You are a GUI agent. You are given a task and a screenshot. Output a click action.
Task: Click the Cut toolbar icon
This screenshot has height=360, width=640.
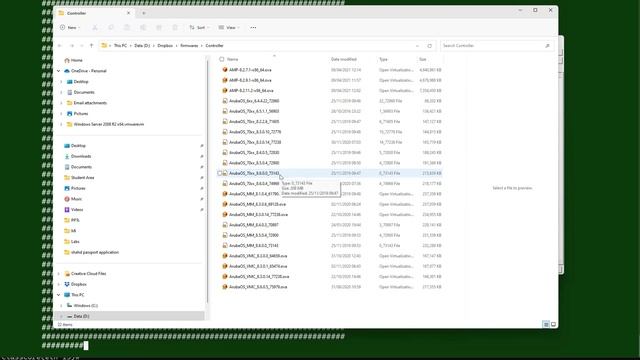(x=95, y=27)
